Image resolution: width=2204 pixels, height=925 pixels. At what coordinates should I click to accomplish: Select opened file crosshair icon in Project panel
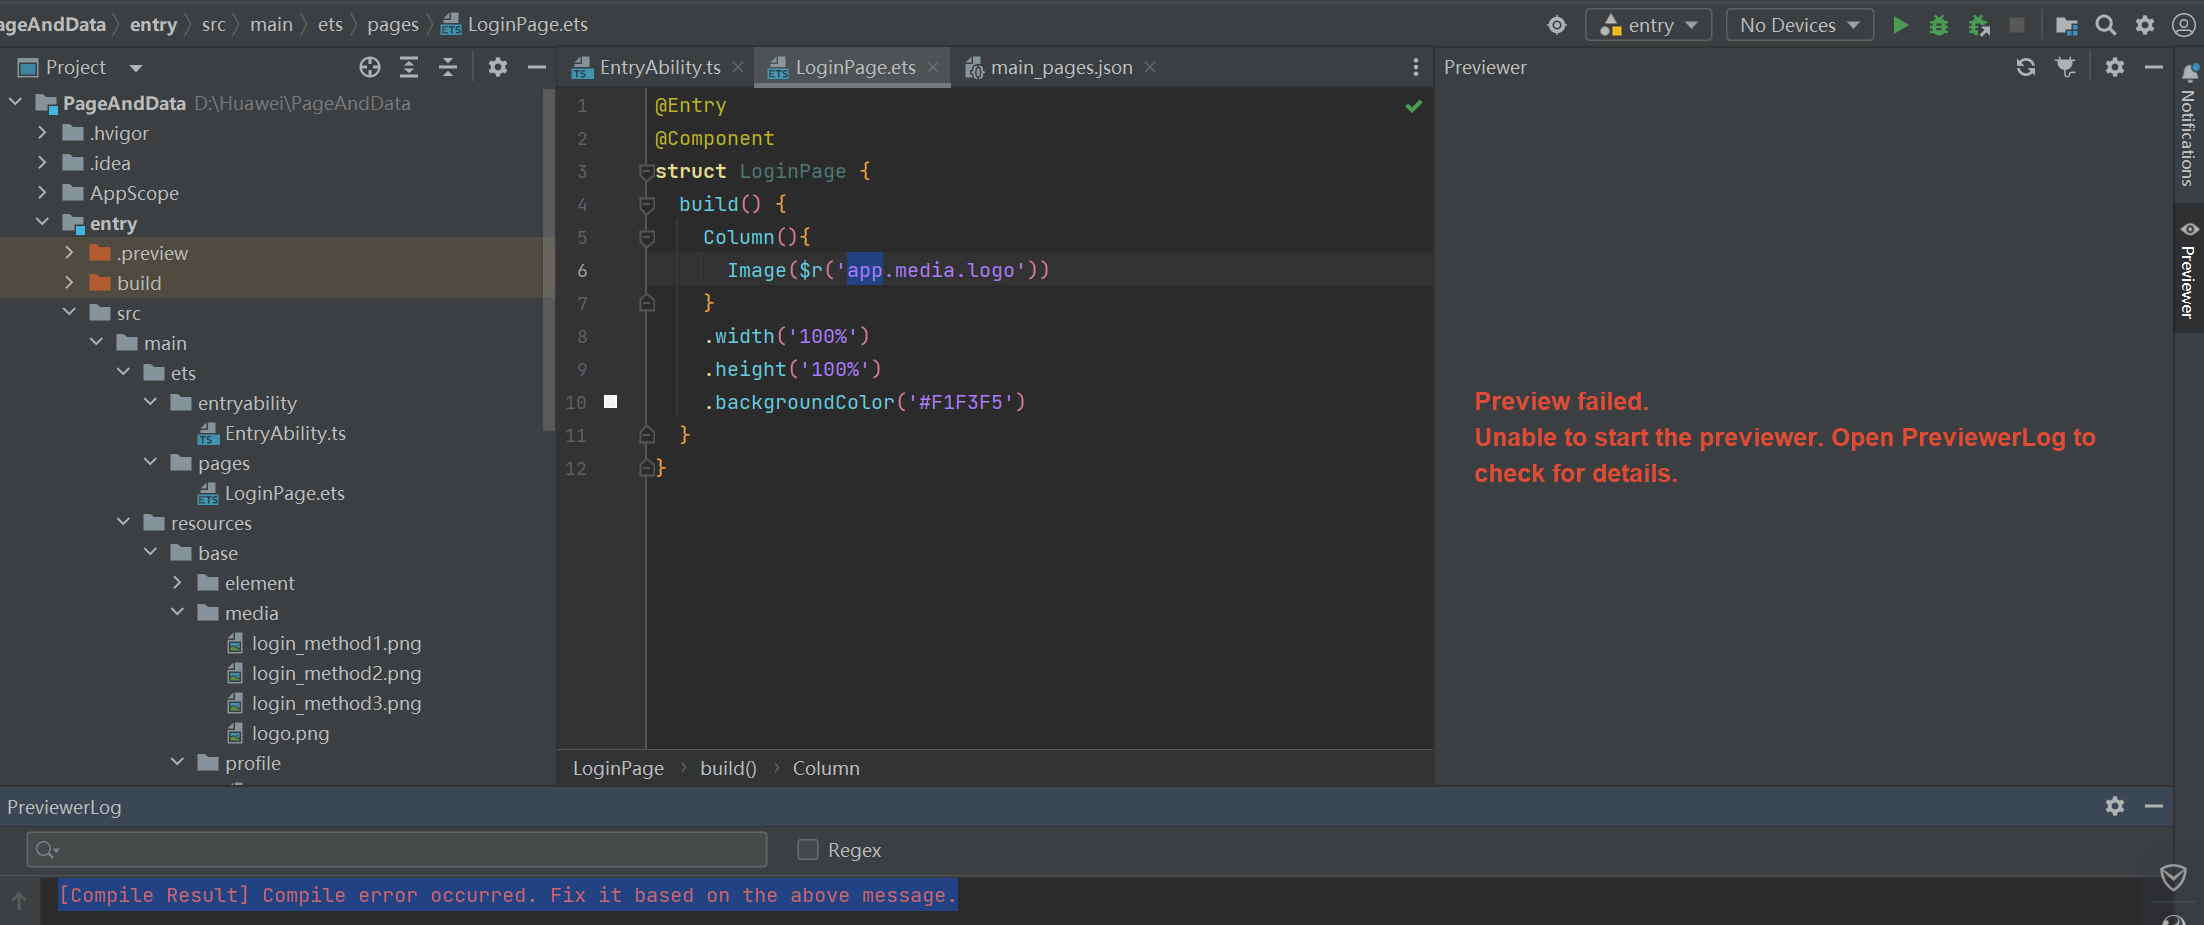[370, 67]
